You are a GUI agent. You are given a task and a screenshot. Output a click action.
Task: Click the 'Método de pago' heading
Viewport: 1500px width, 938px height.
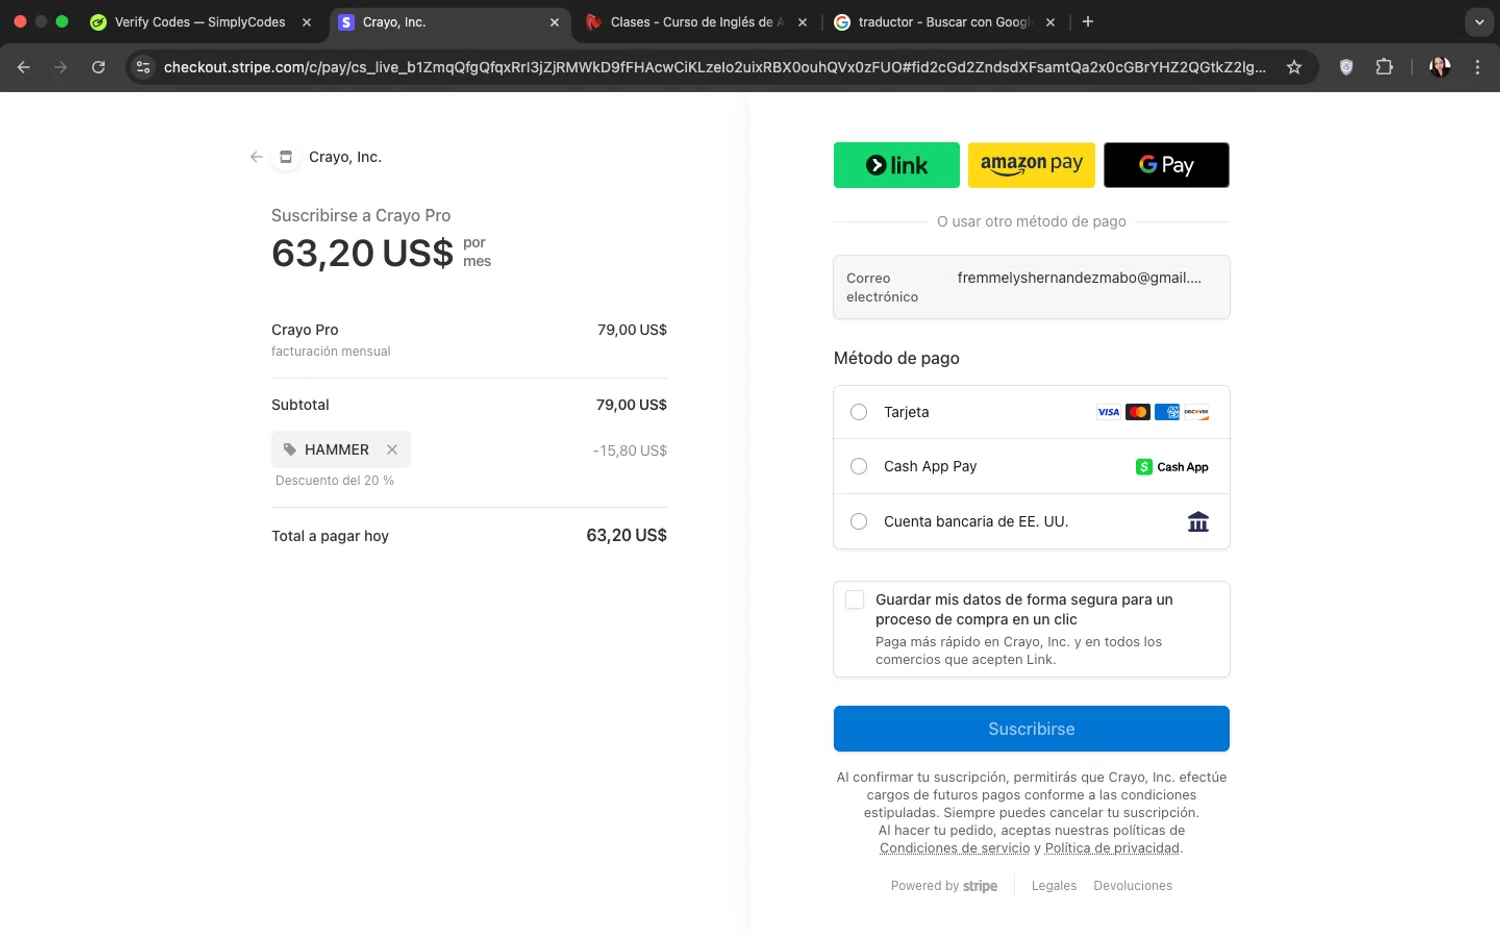(896, 358)
